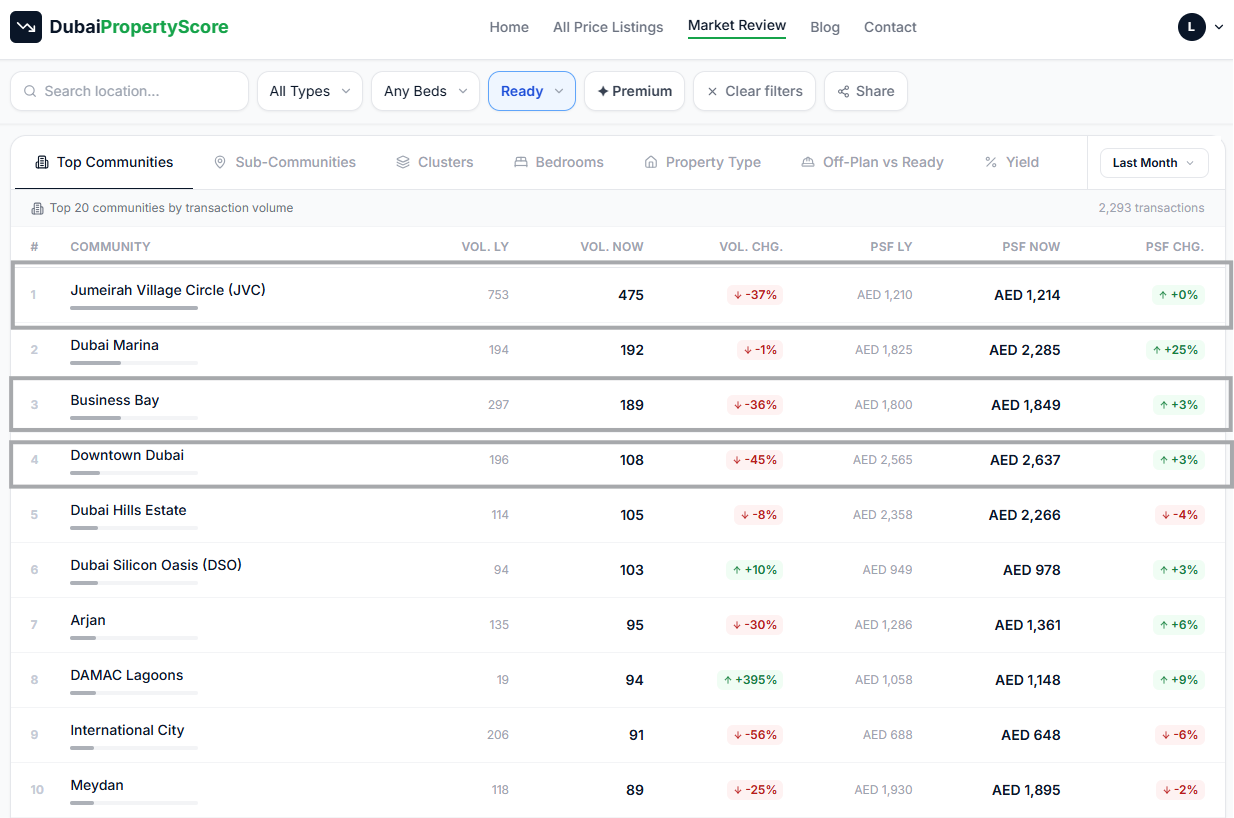This screenshot has height=818, width=1234.
Task: Click the DubaiPropertyScore logo icon
Action: click(x=26, y=27)
